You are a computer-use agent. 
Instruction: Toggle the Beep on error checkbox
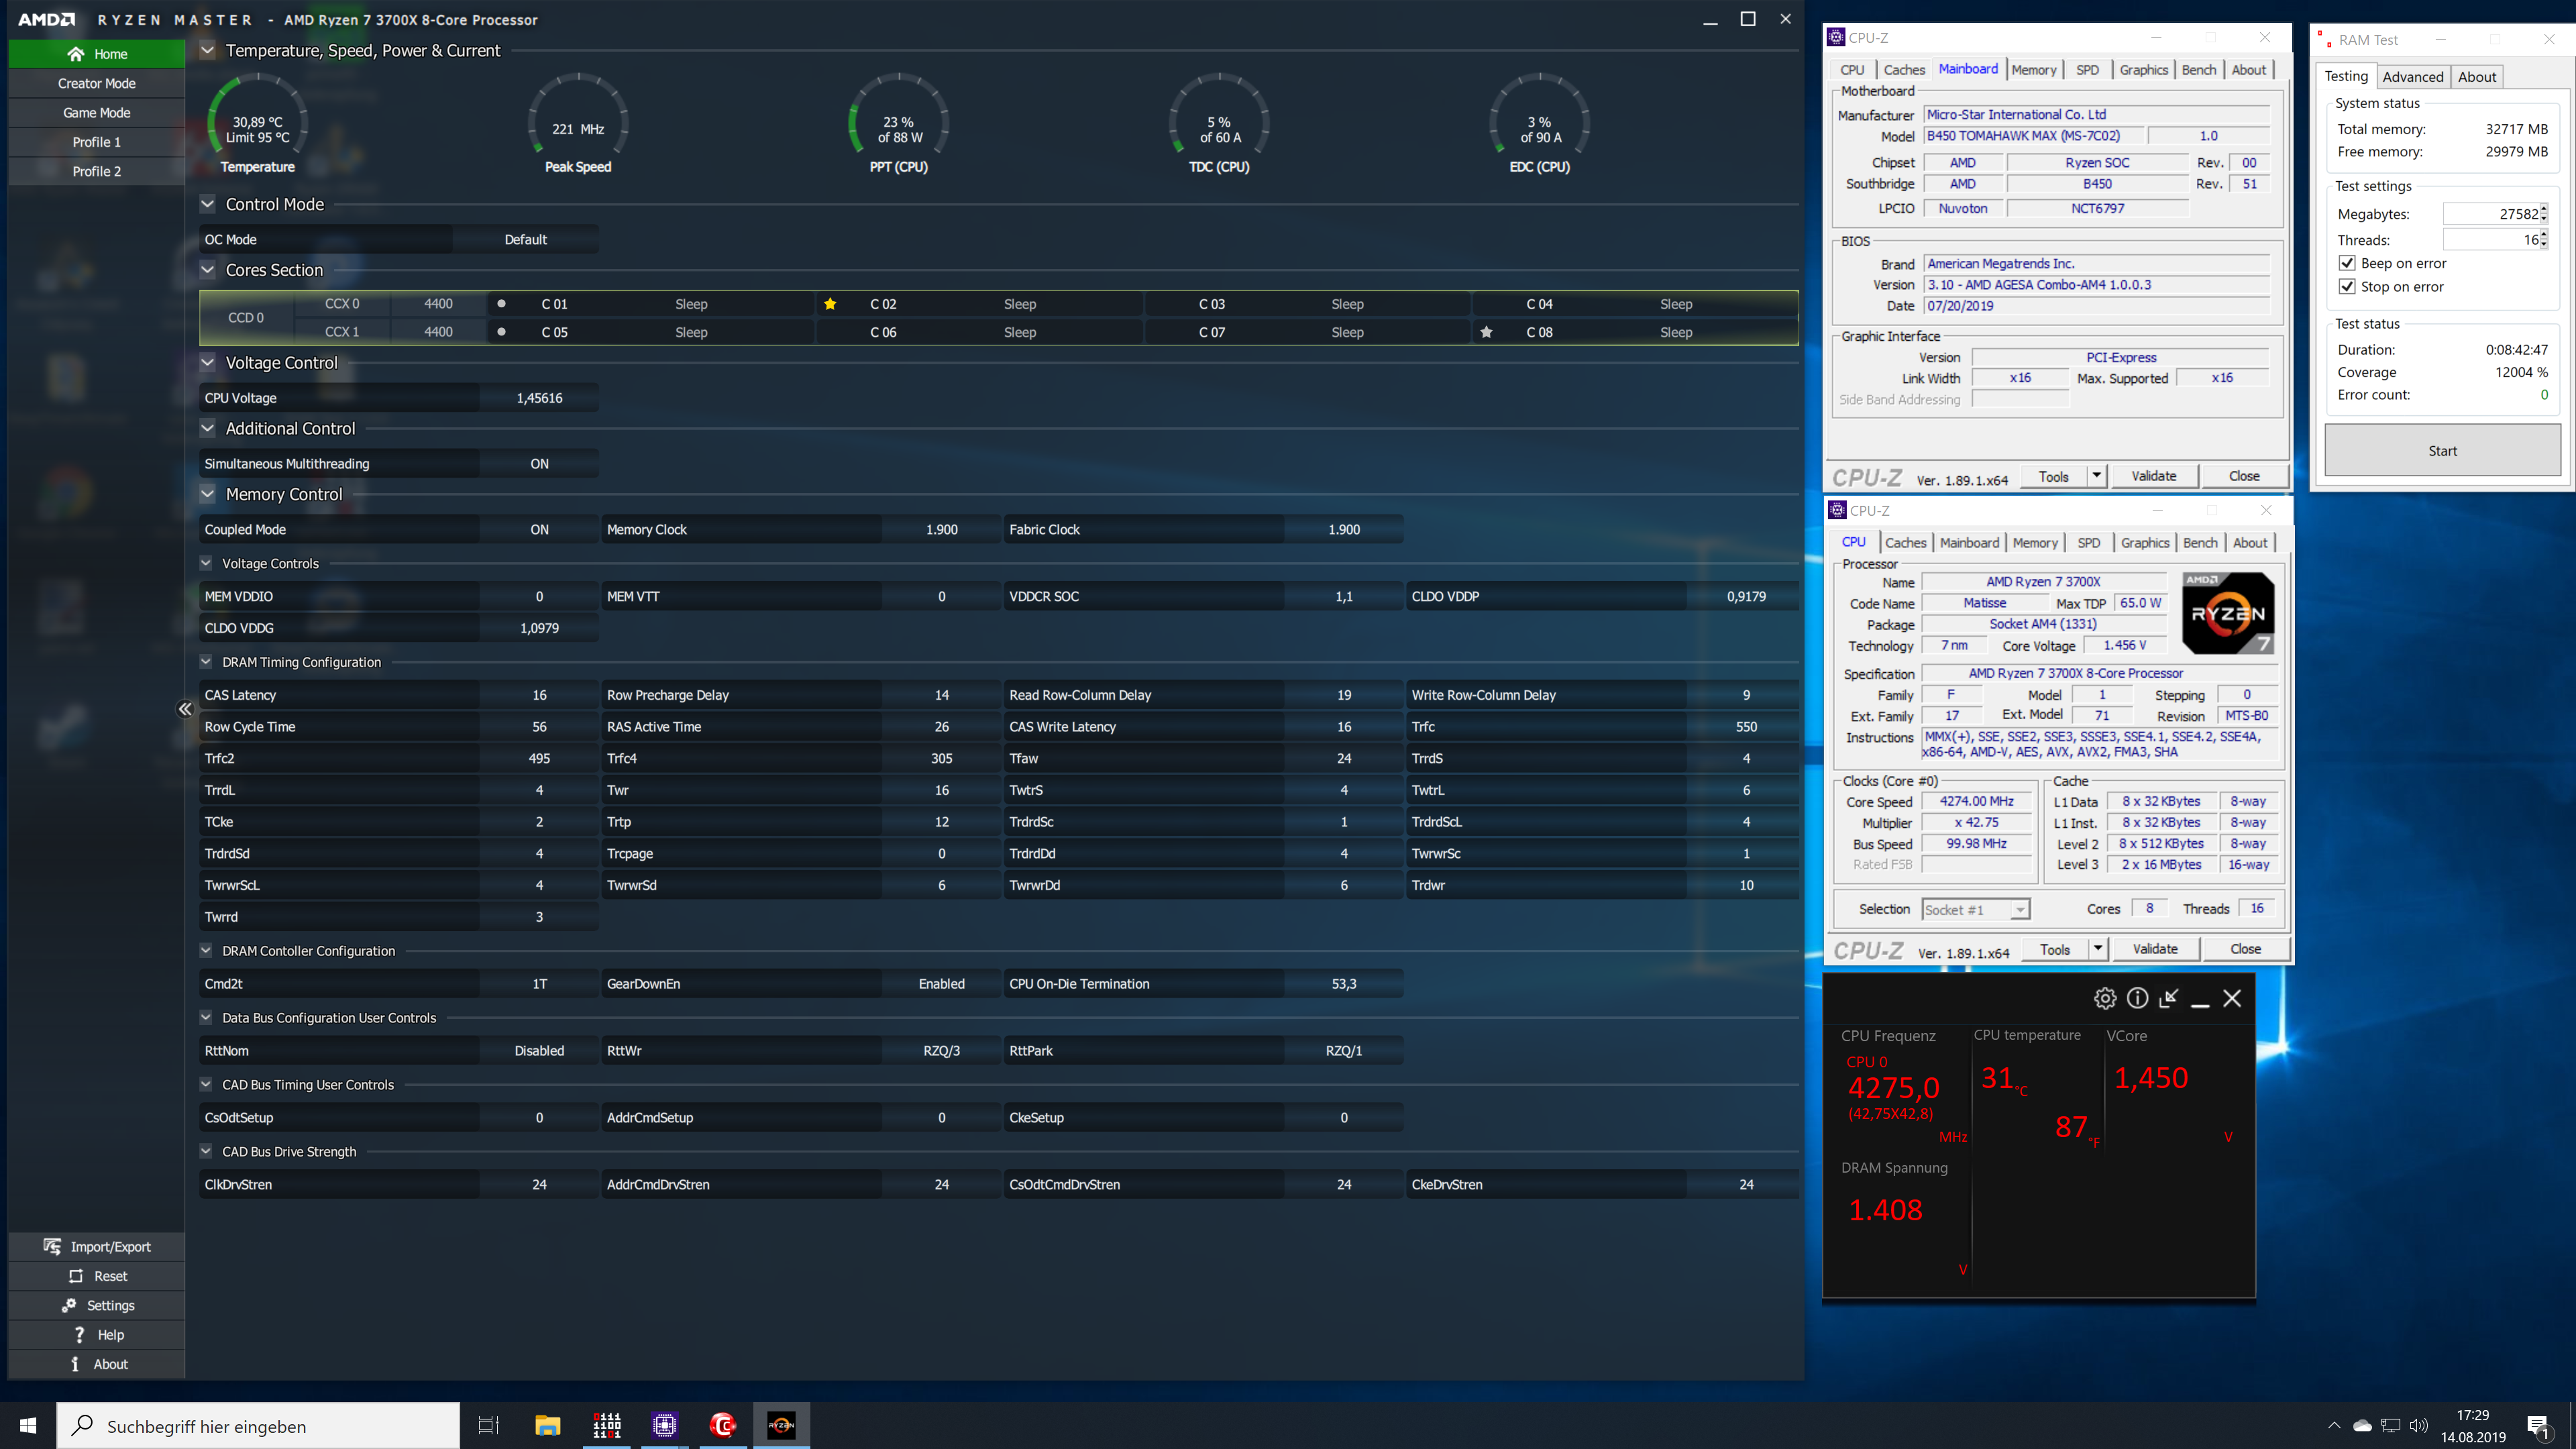(x=2347, y=263)
